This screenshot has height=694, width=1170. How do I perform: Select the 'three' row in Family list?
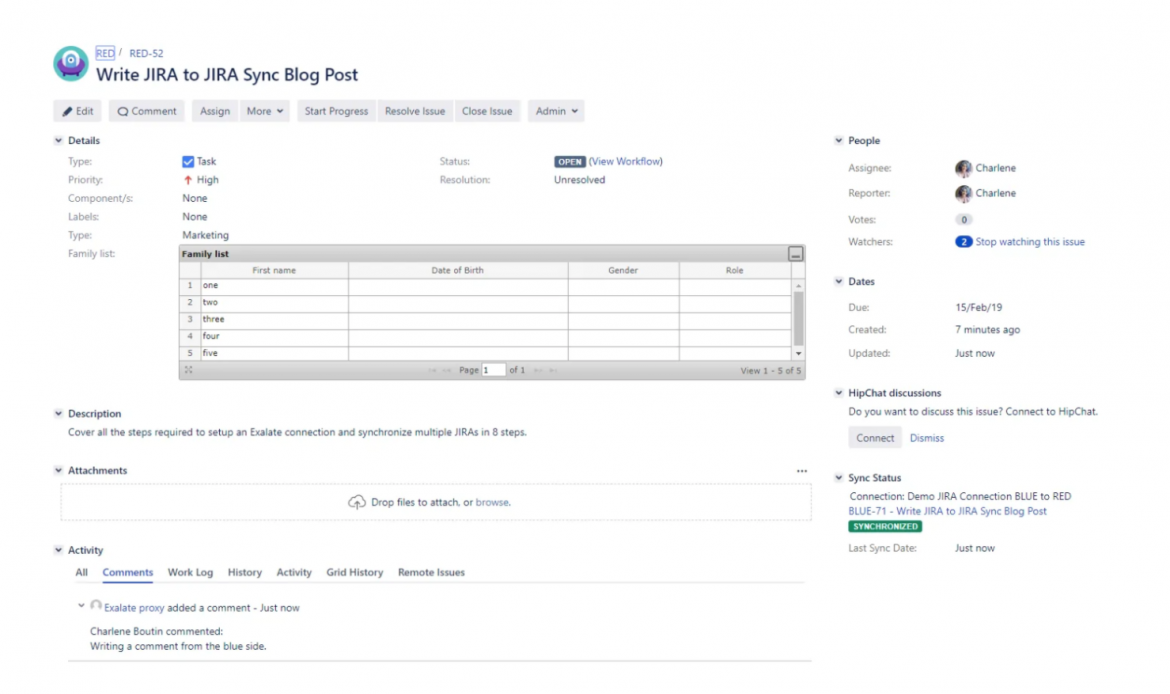[486, 319]
